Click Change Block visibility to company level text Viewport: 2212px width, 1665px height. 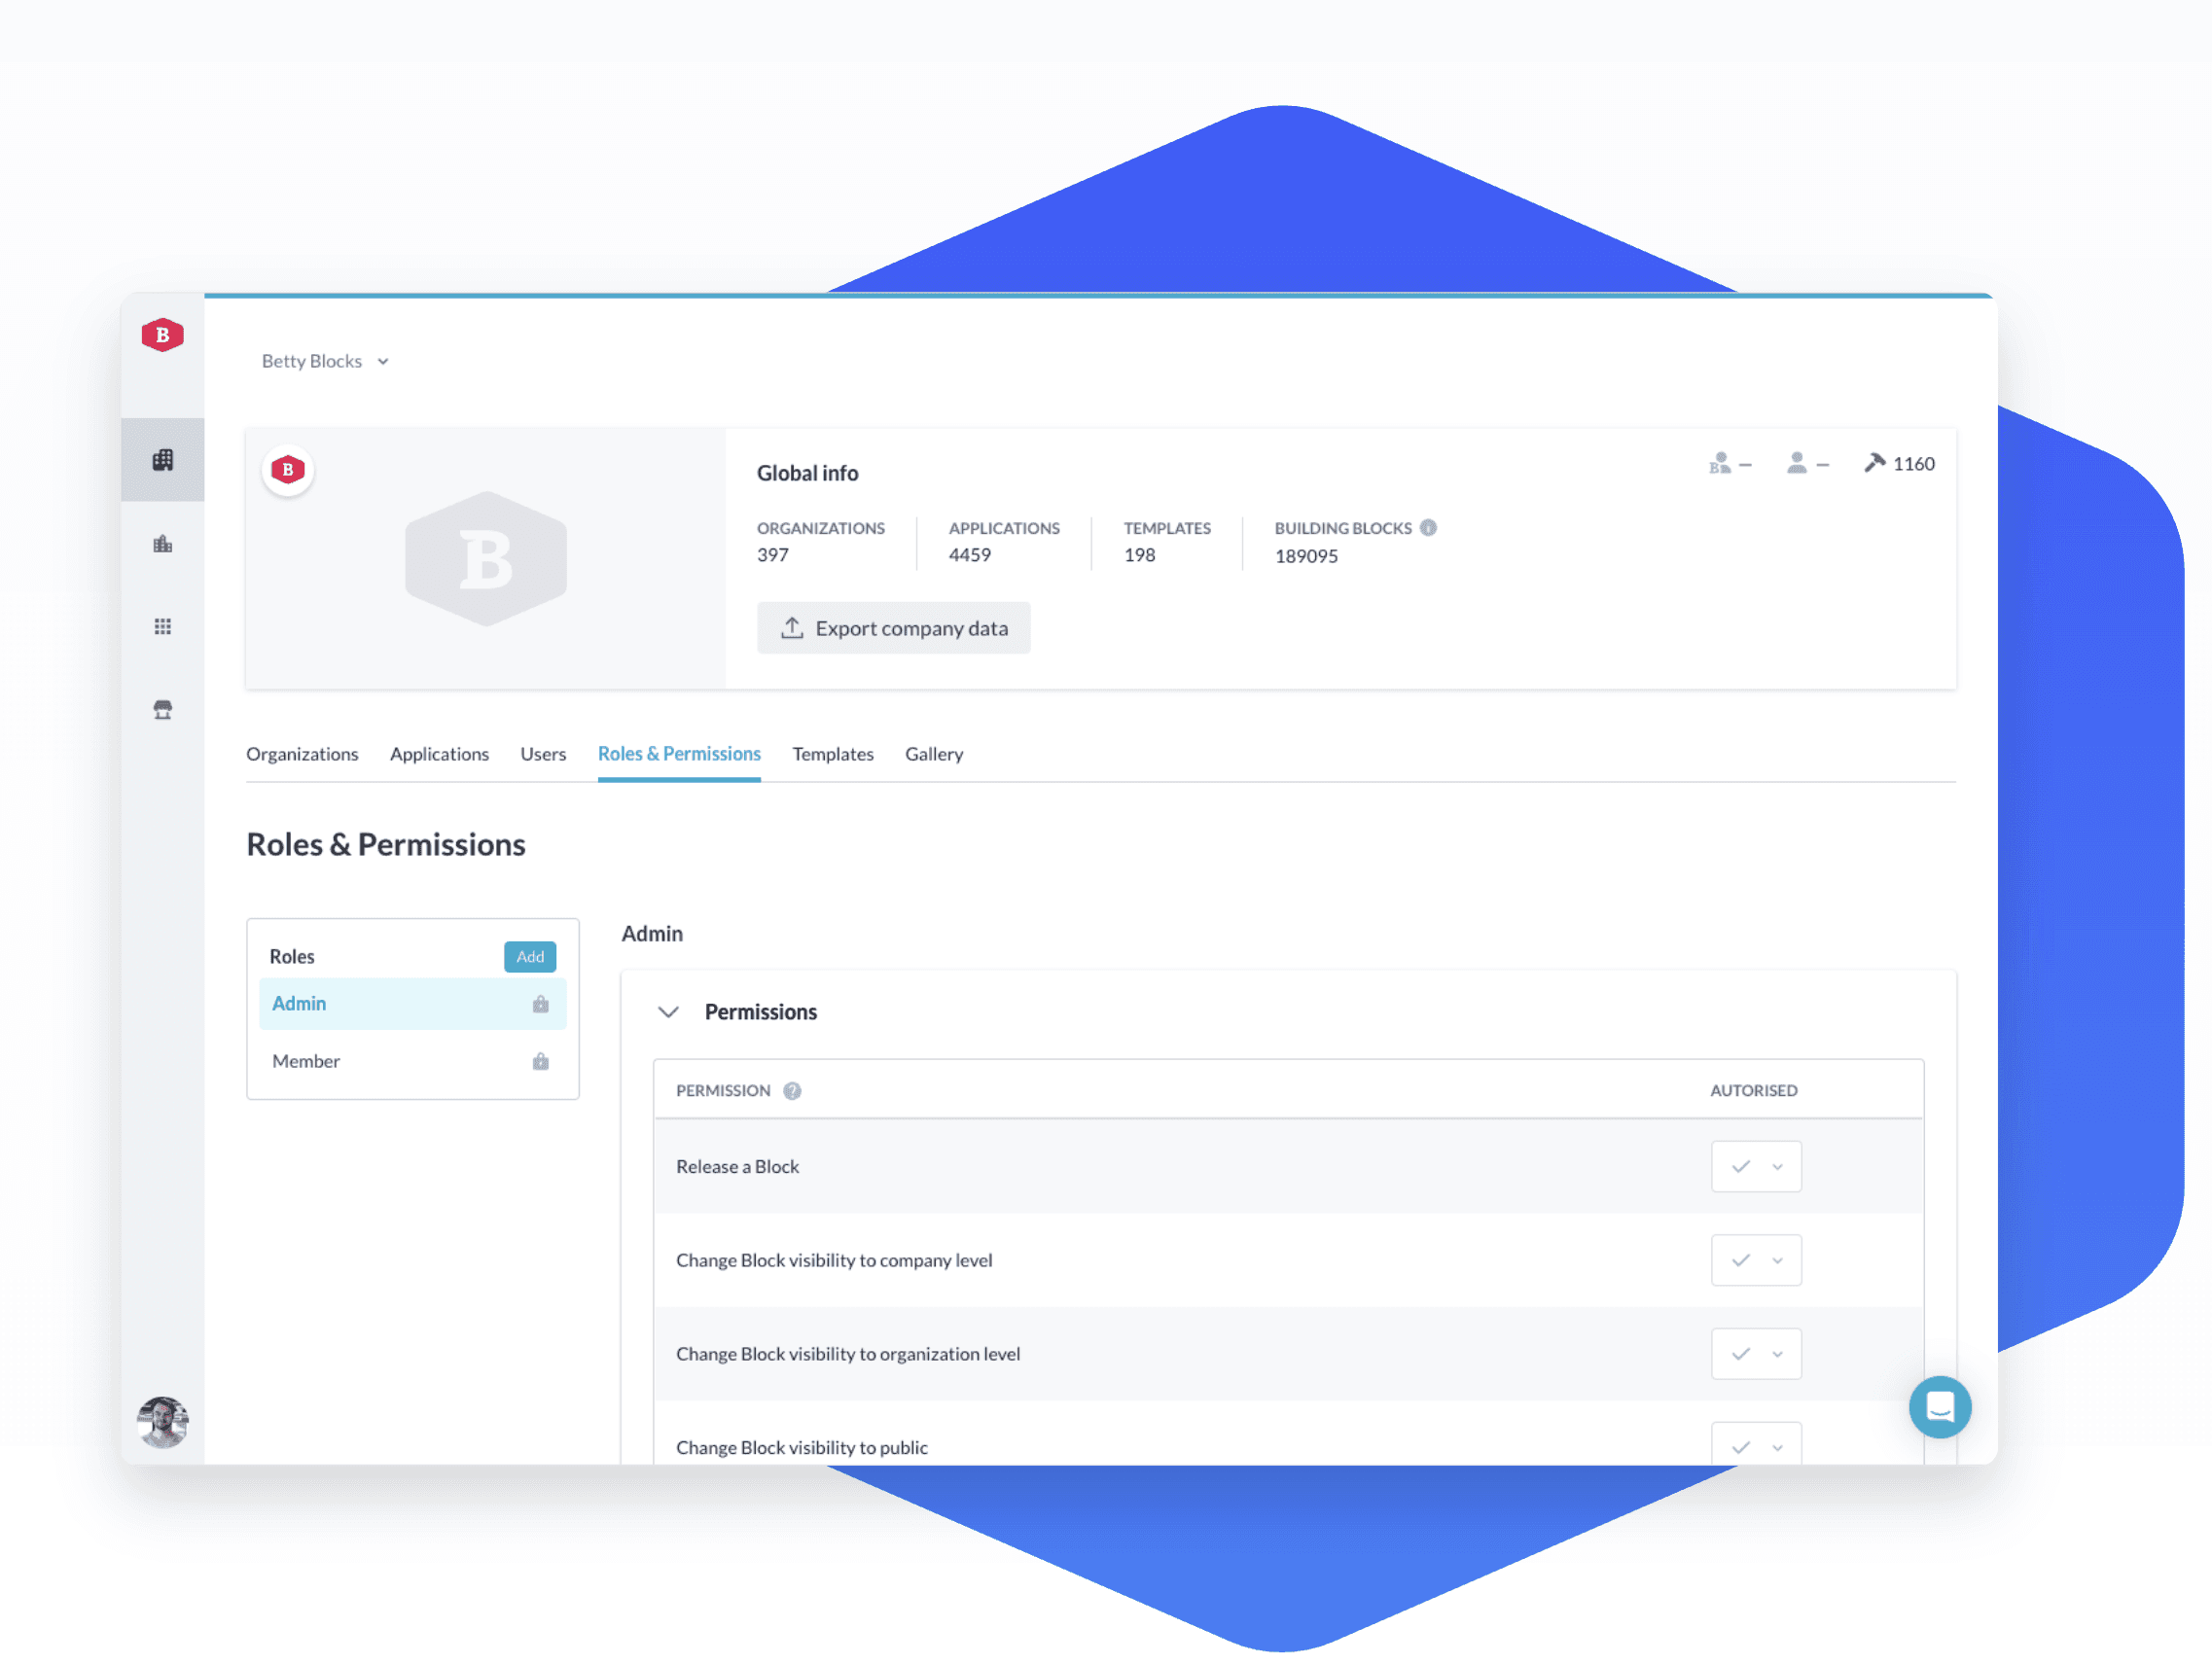point(835,1261)
